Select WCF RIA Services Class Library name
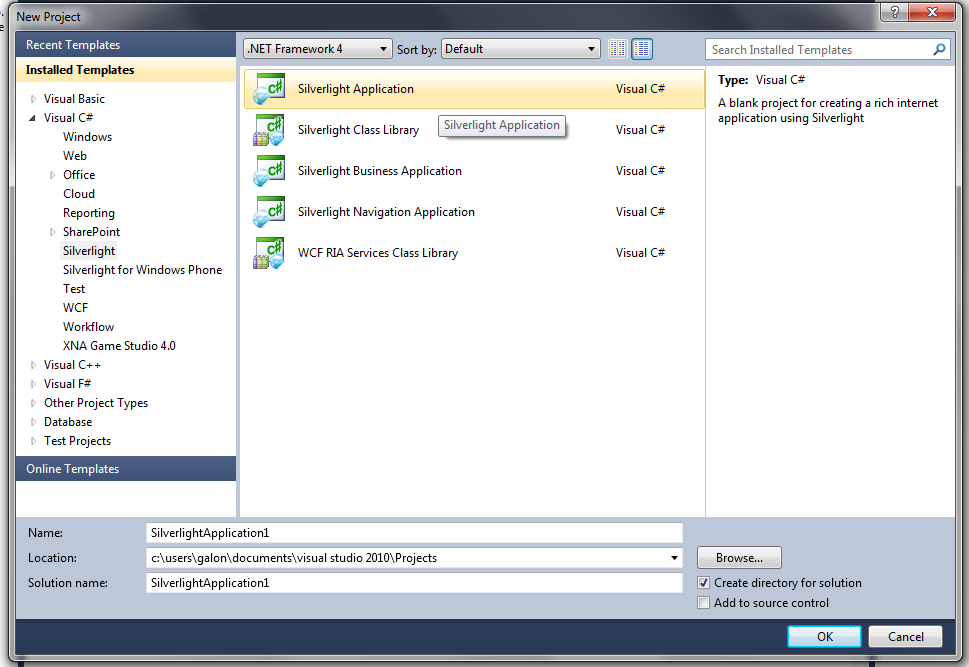 378,253
